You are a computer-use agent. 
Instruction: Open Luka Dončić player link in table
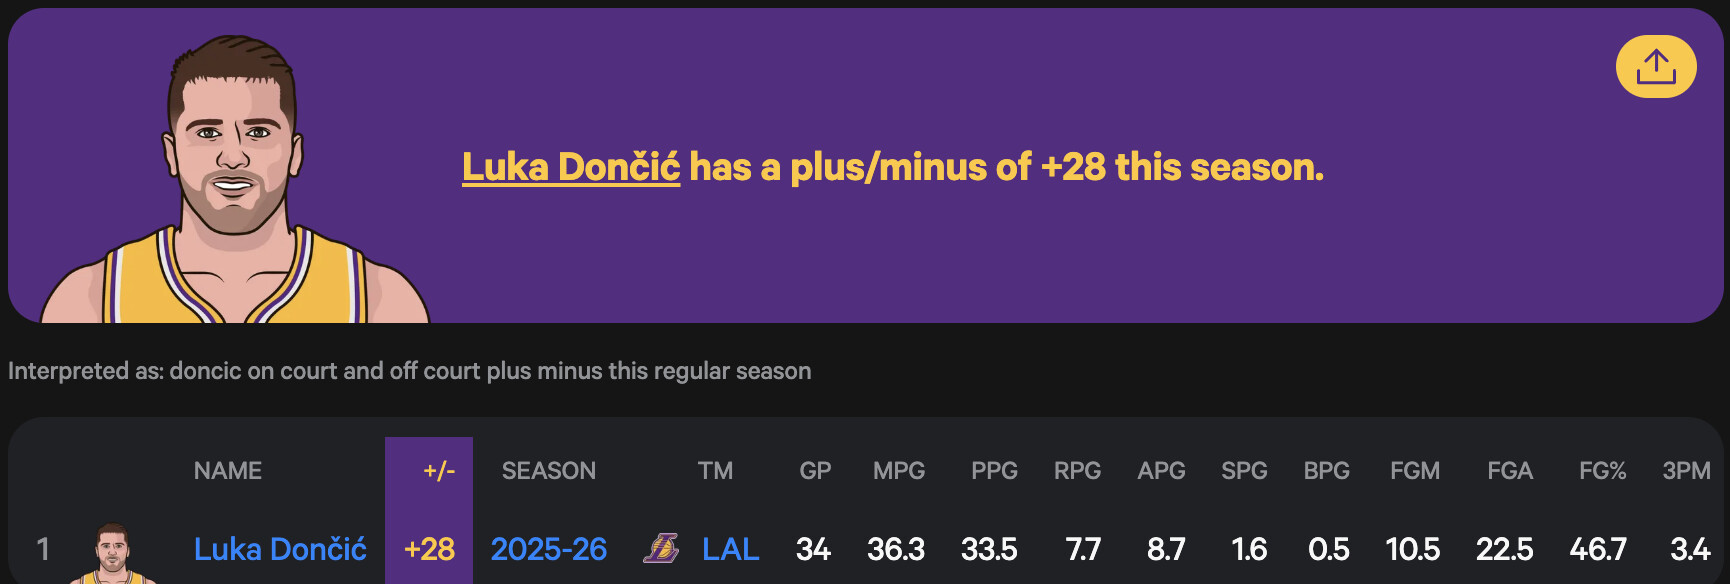pos(280,549)
